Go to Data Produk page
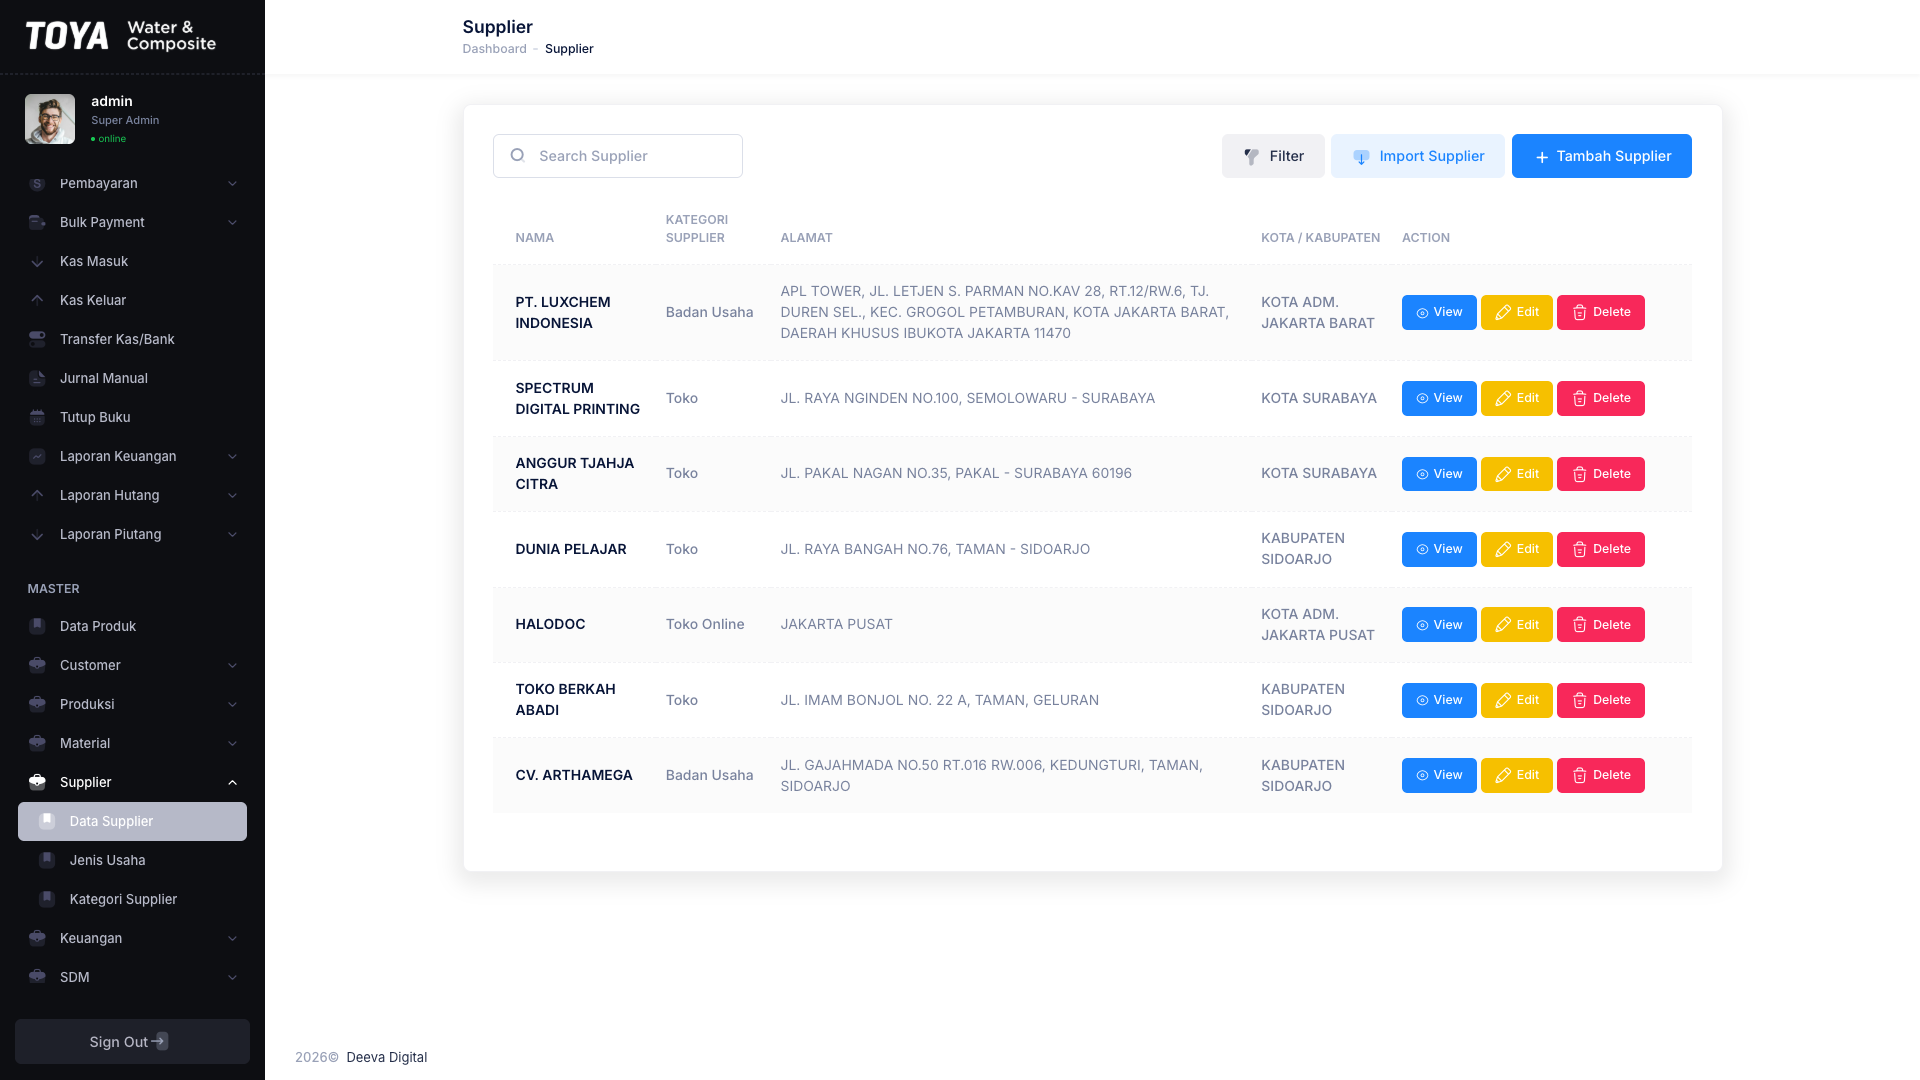This screenshot has width=1920, height=1080. click(x=132, y=626)
